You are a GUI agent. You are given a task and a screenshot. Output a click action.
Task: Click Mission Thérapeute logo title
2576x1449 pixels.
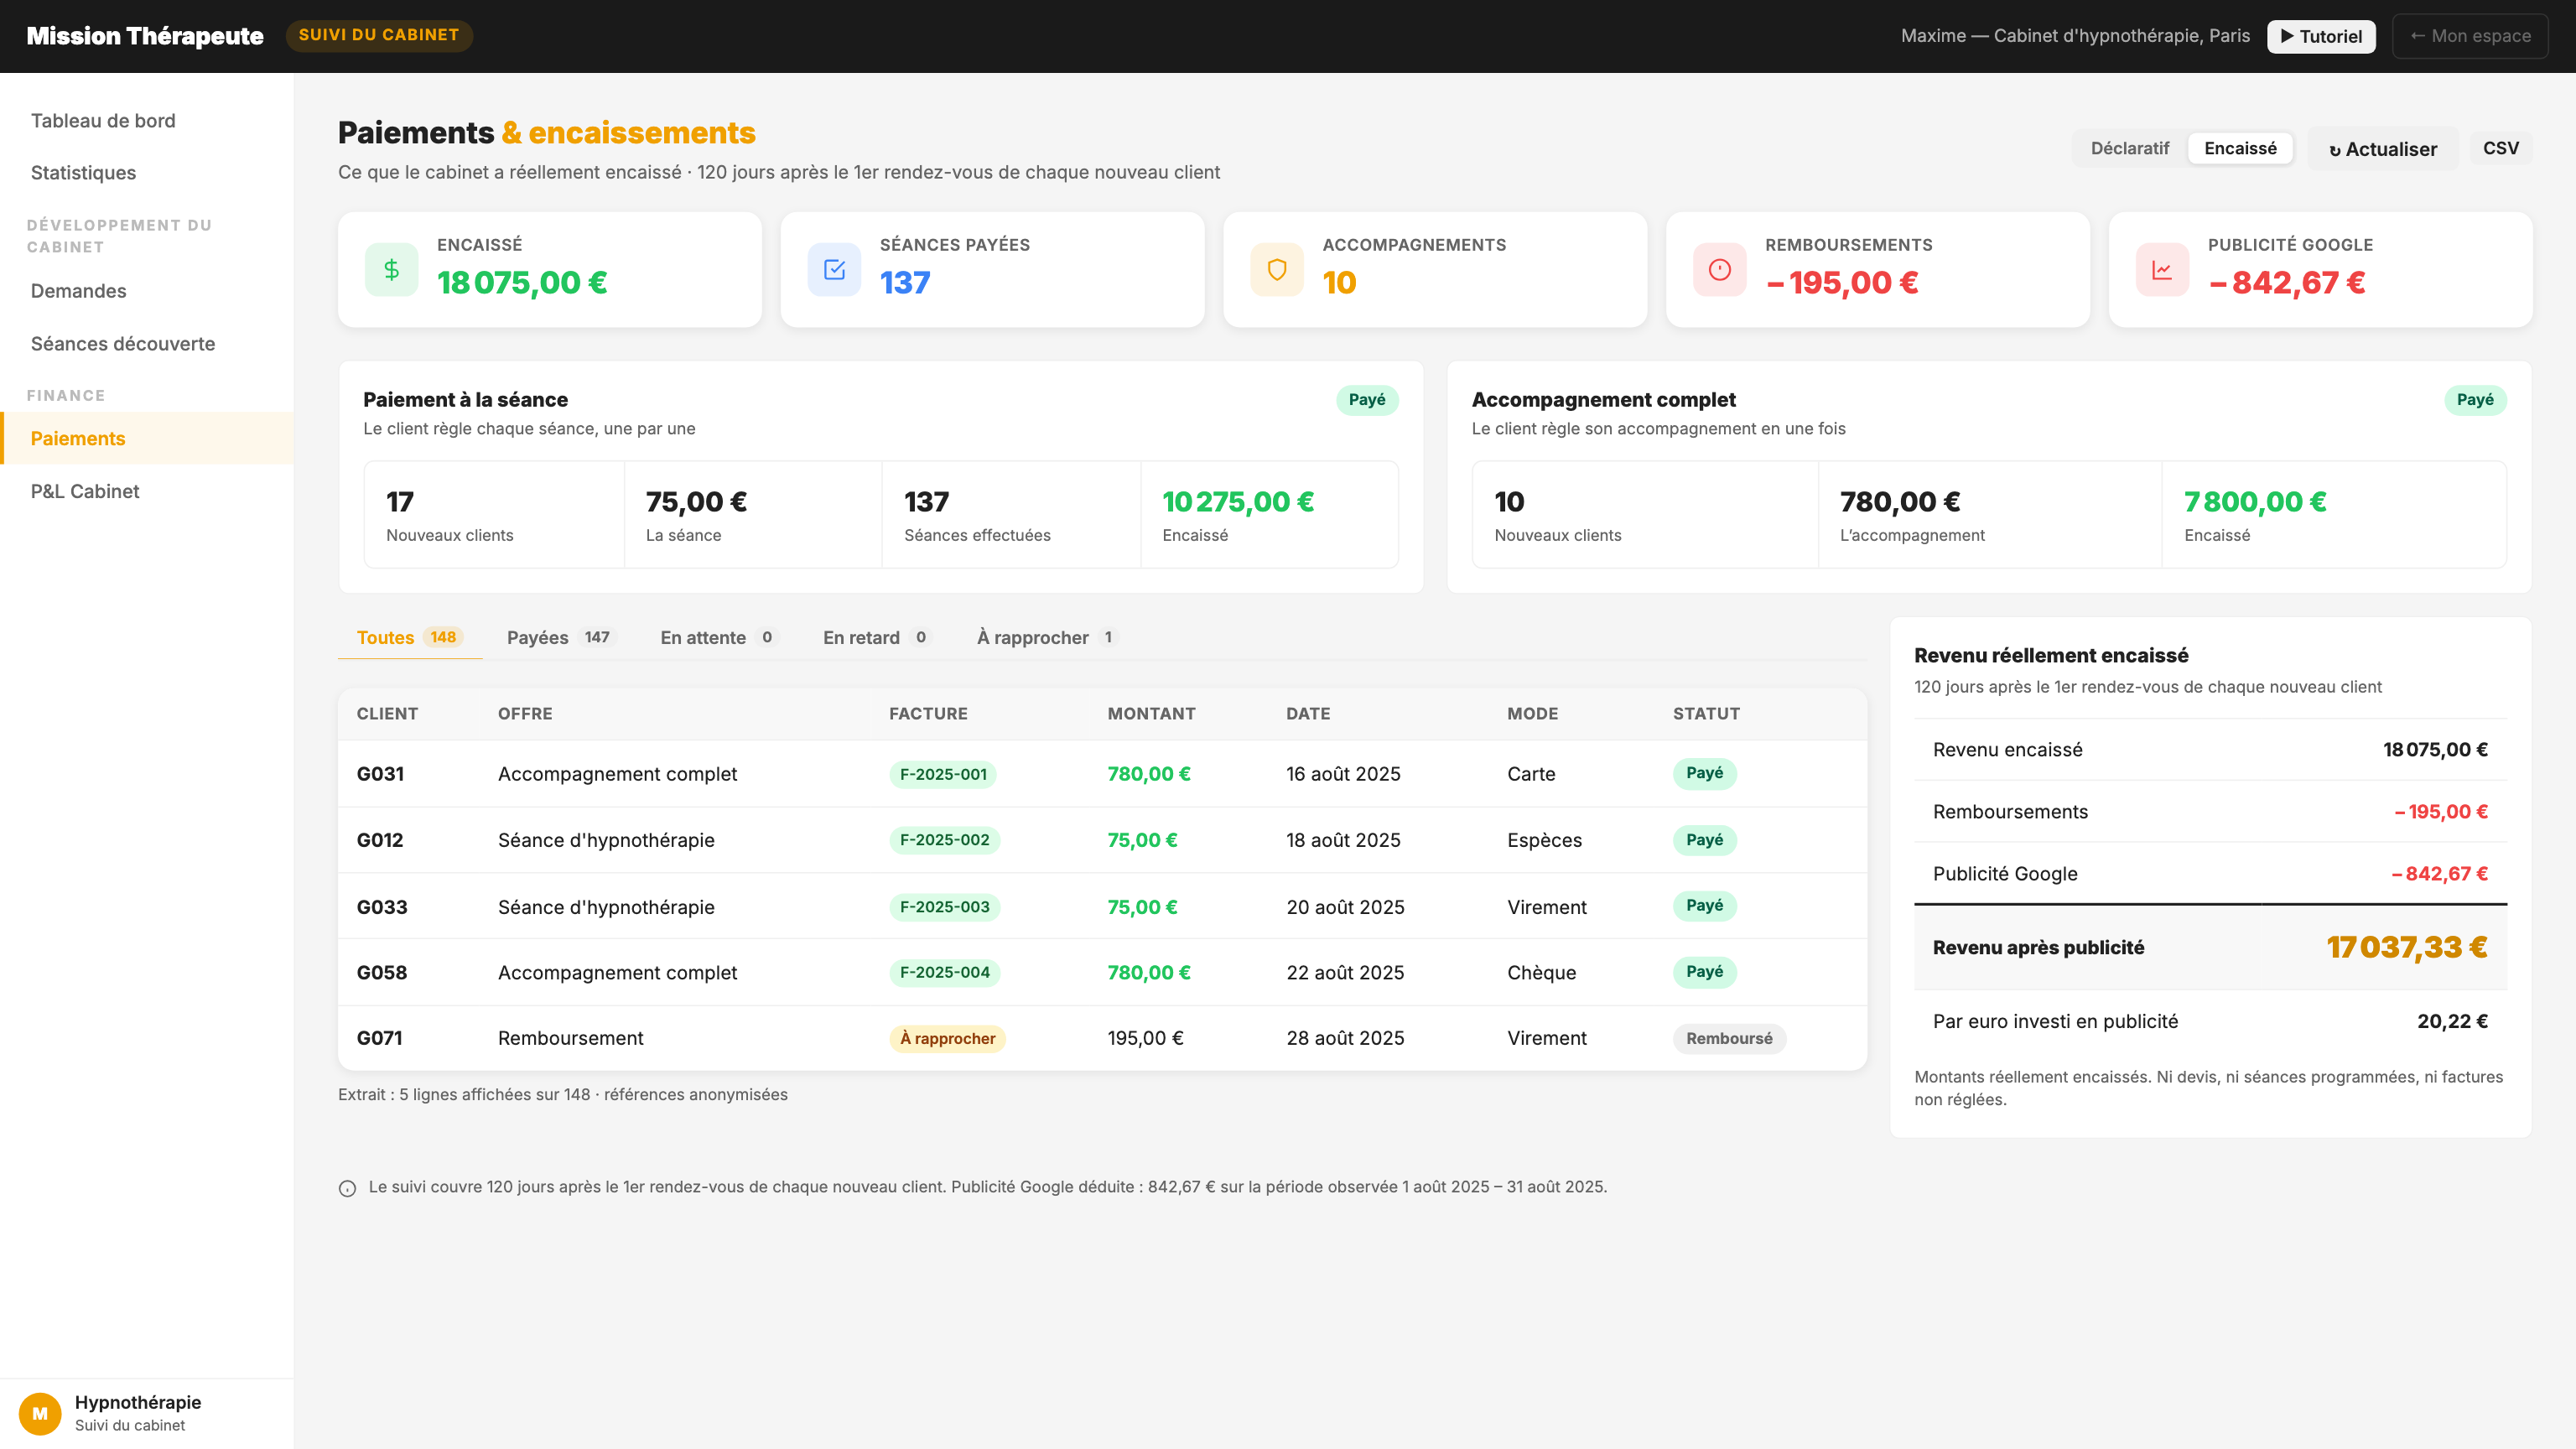tap(145, 36)
